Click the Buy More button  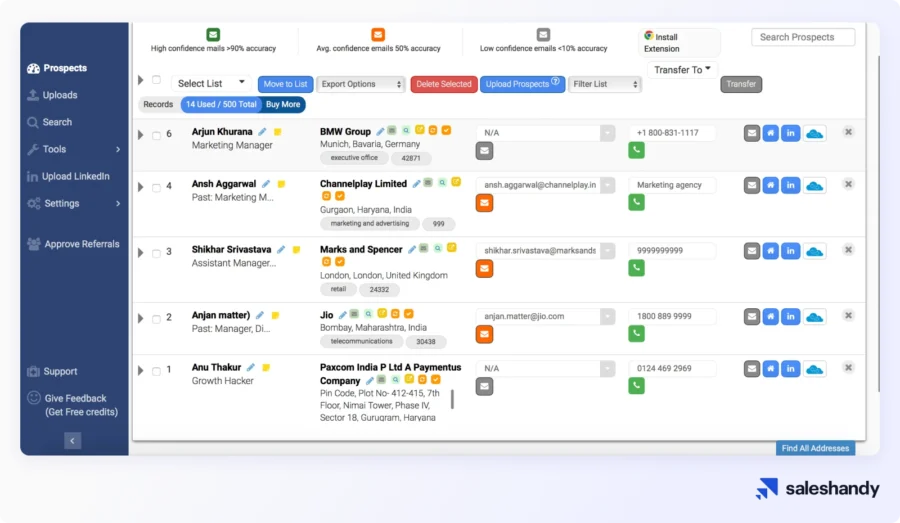(x=283, y=104)
